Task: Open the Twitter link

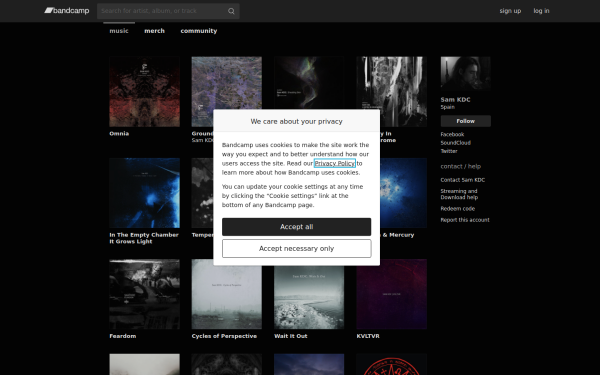Action: [449, 151]
